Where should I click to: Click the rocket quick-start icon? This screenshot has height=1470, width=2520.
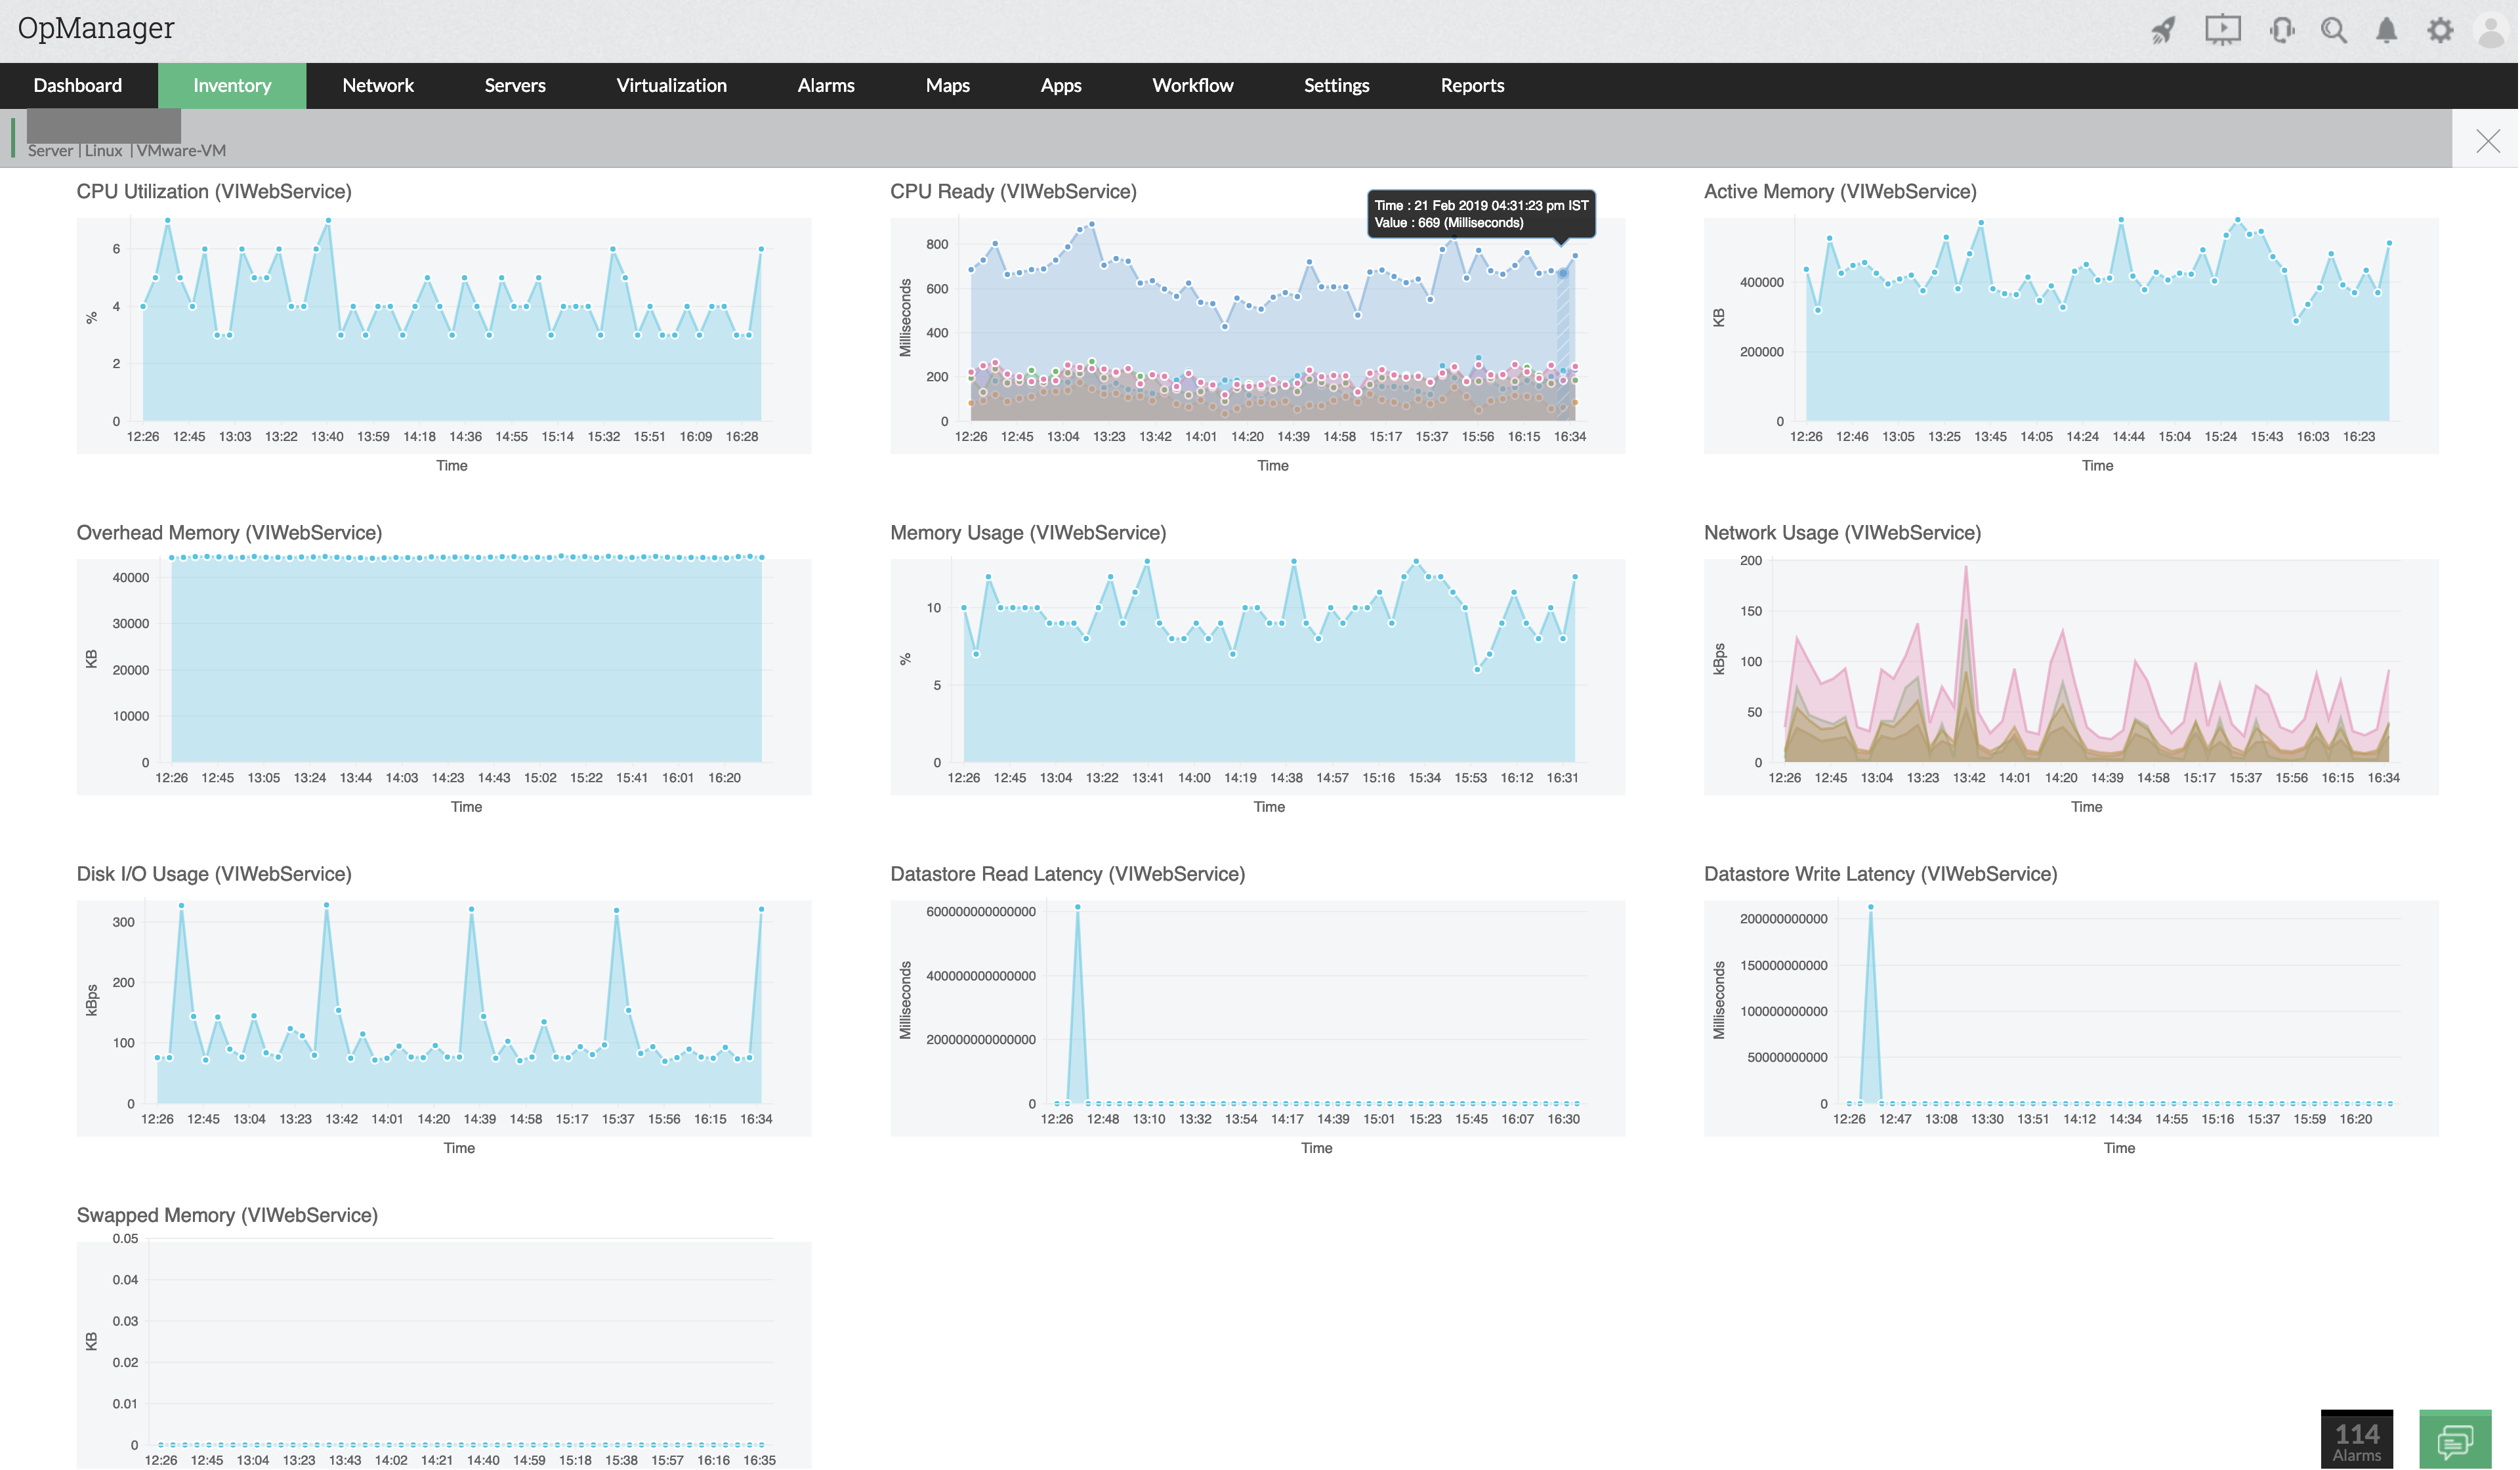coord(2164,30)
